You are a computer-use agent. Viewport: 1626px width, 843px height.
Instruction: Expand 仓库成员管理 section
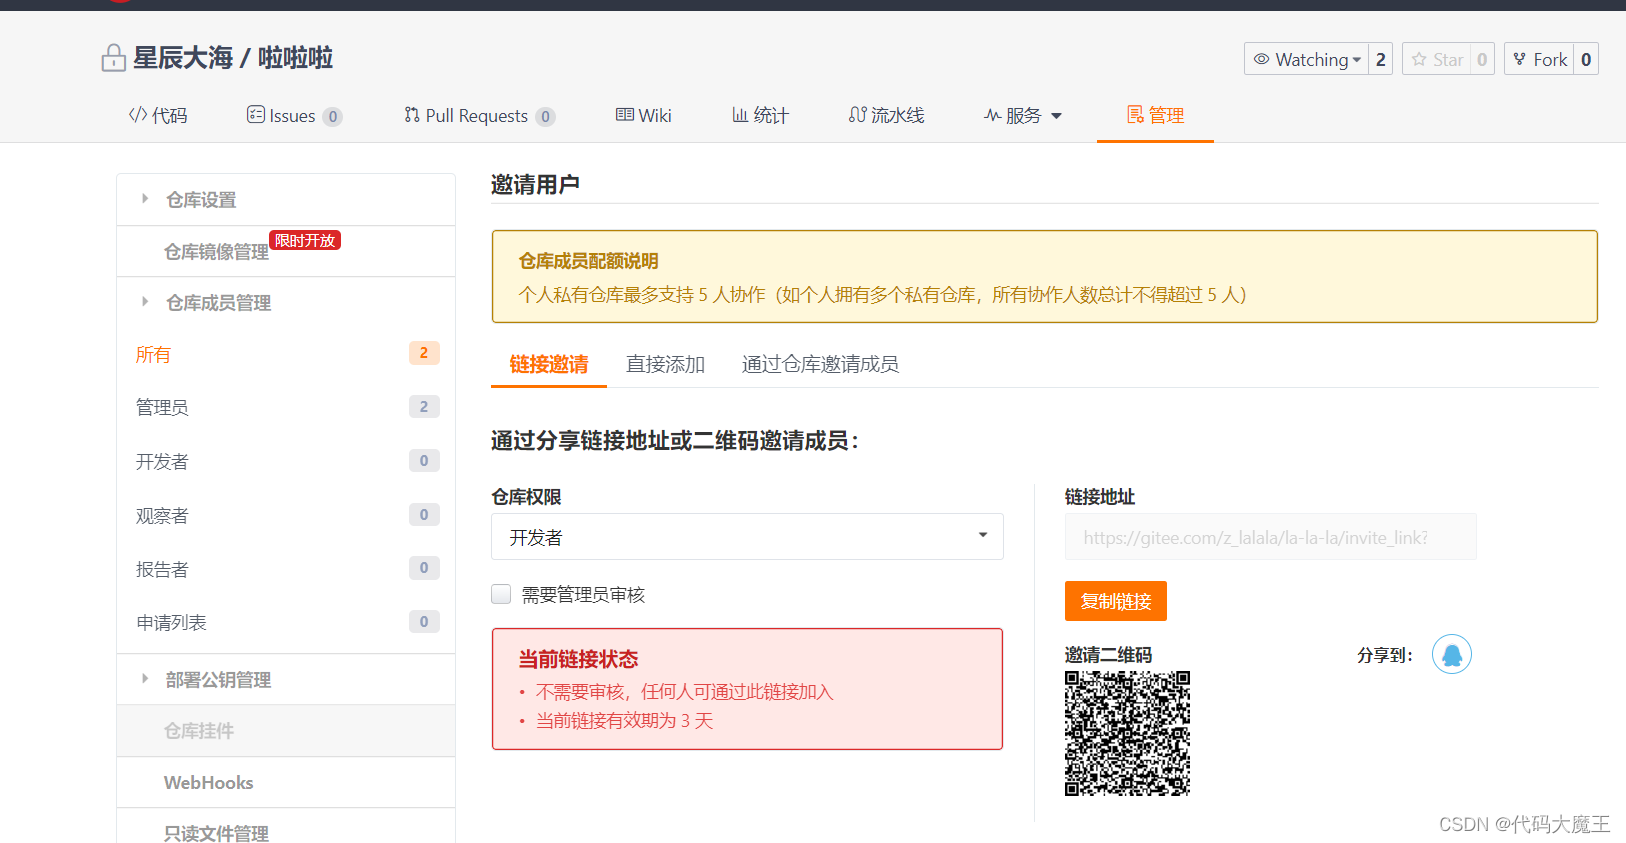[x=286, y=303]
